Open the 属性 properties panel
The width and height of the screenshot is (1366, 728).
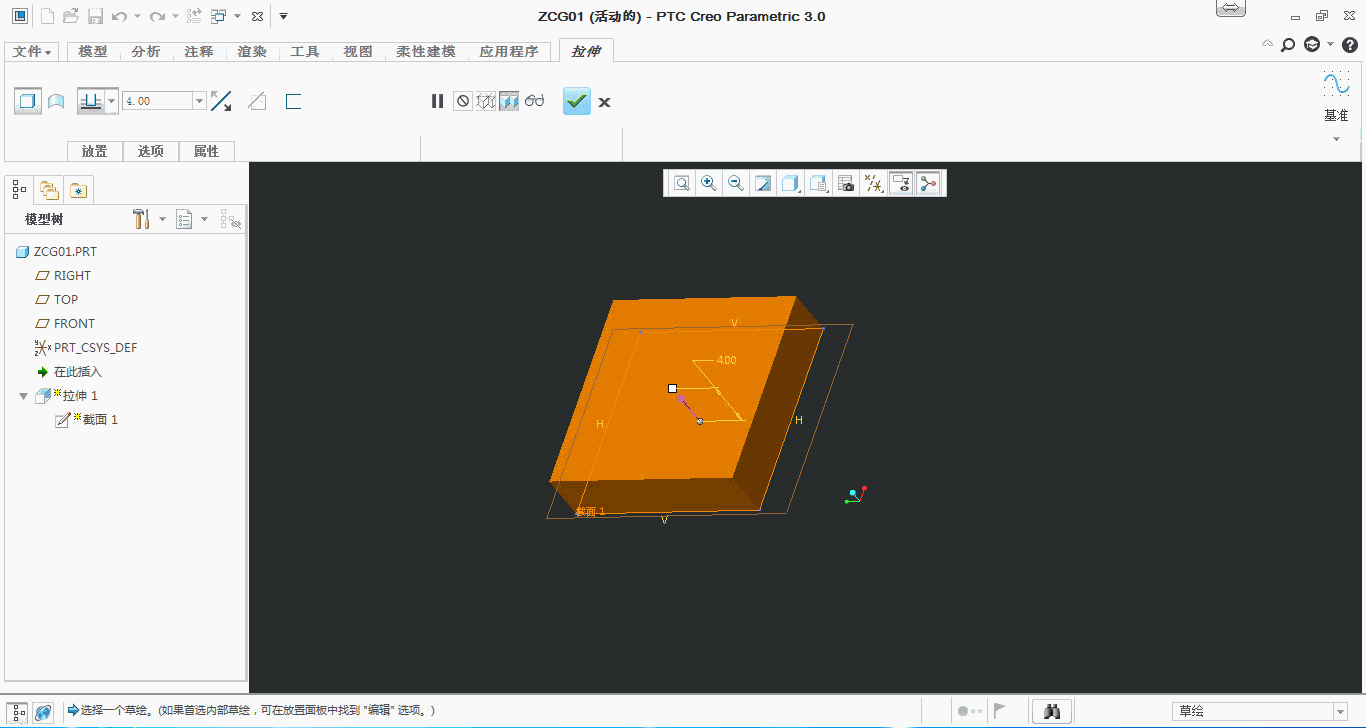(206, 151)
